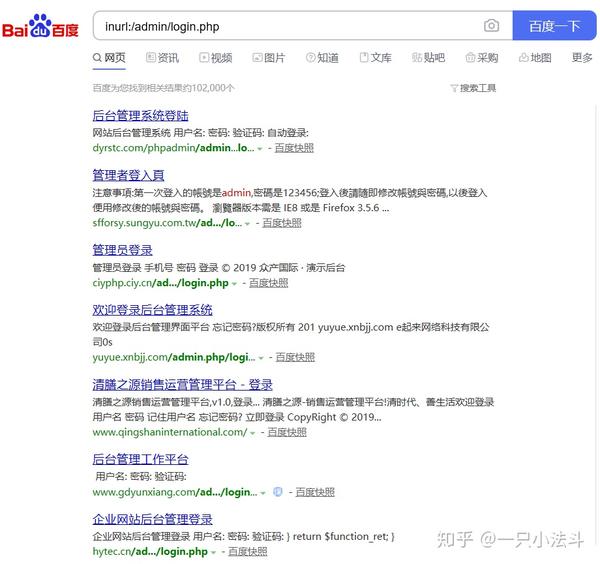Screen dimensions: 600x564
Task: Click the text 百度为您找到相关结果约102,000个
Action: [164, 88]
